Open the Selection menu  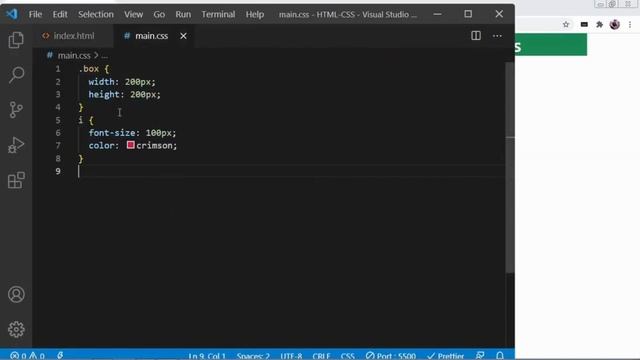click(x=96, y=14)
